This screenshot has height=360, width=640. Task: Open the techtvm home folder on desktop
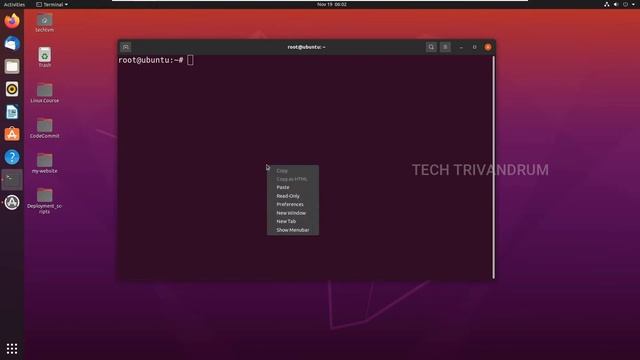(44, 22)
